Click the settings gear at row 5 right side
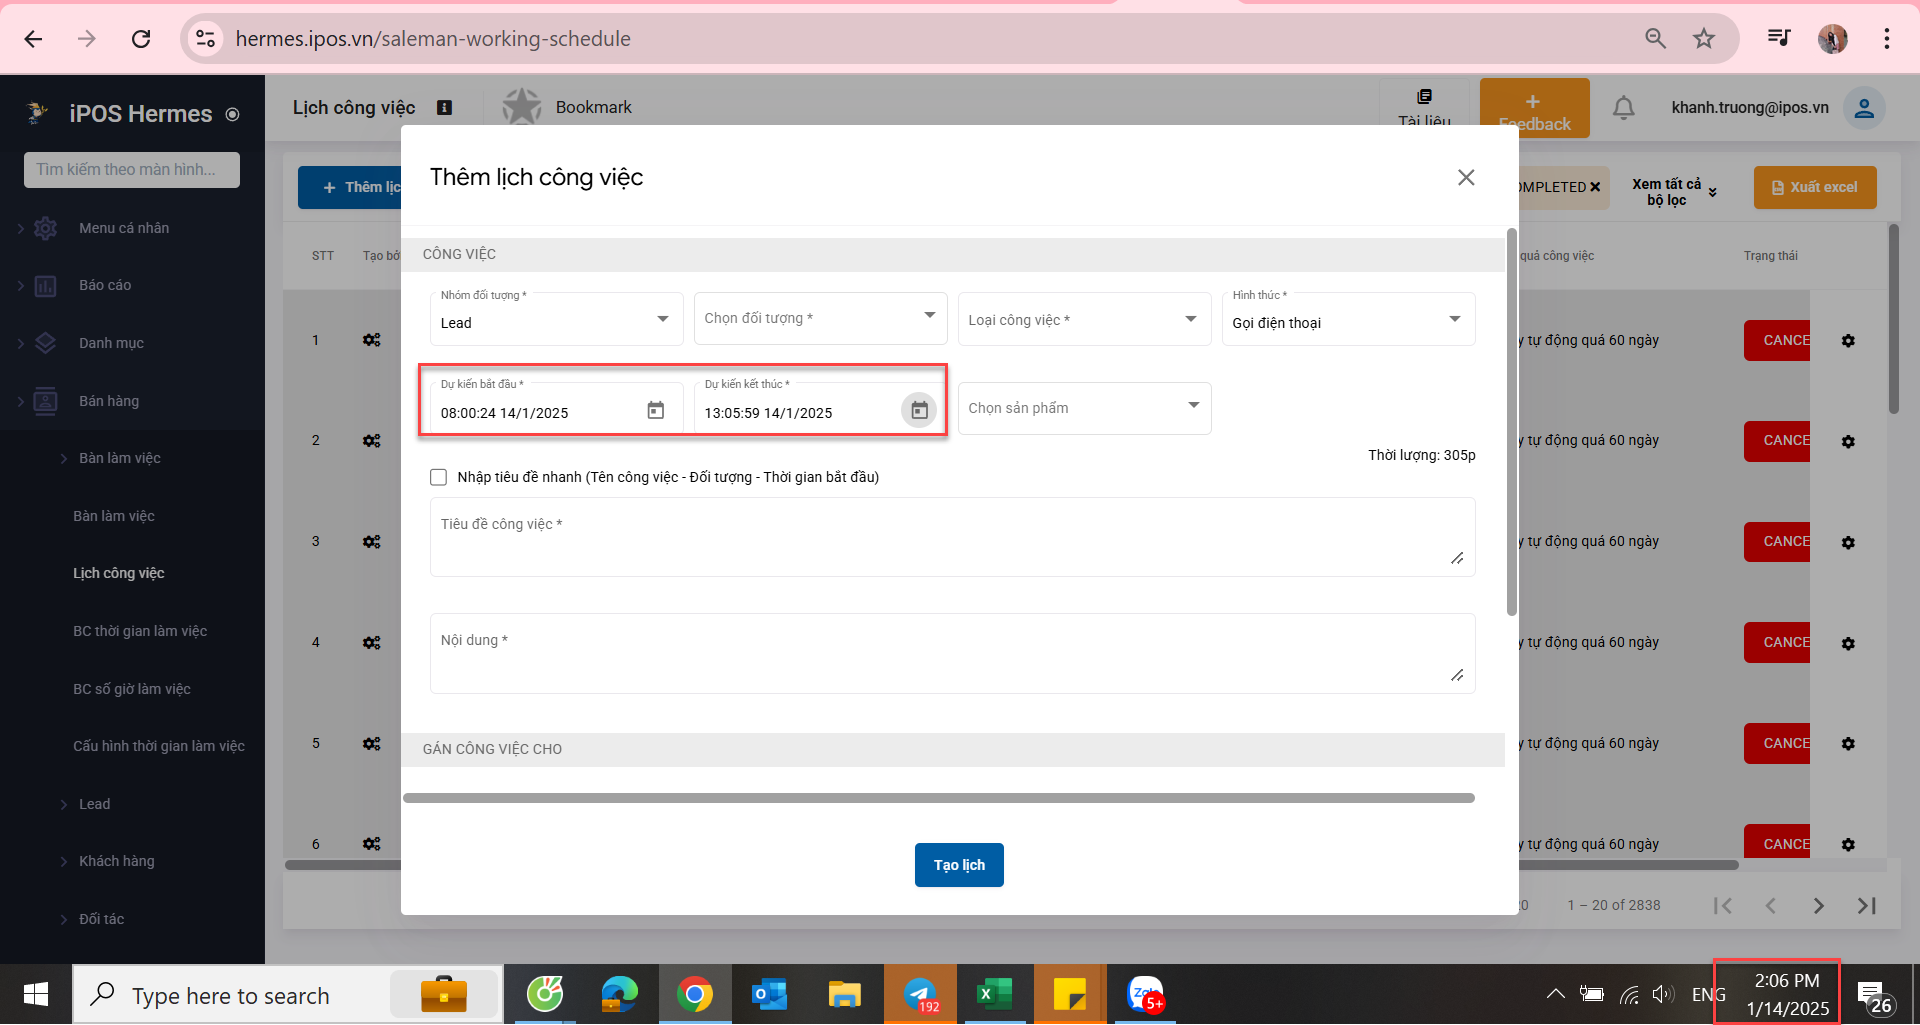 (1848, 744)
